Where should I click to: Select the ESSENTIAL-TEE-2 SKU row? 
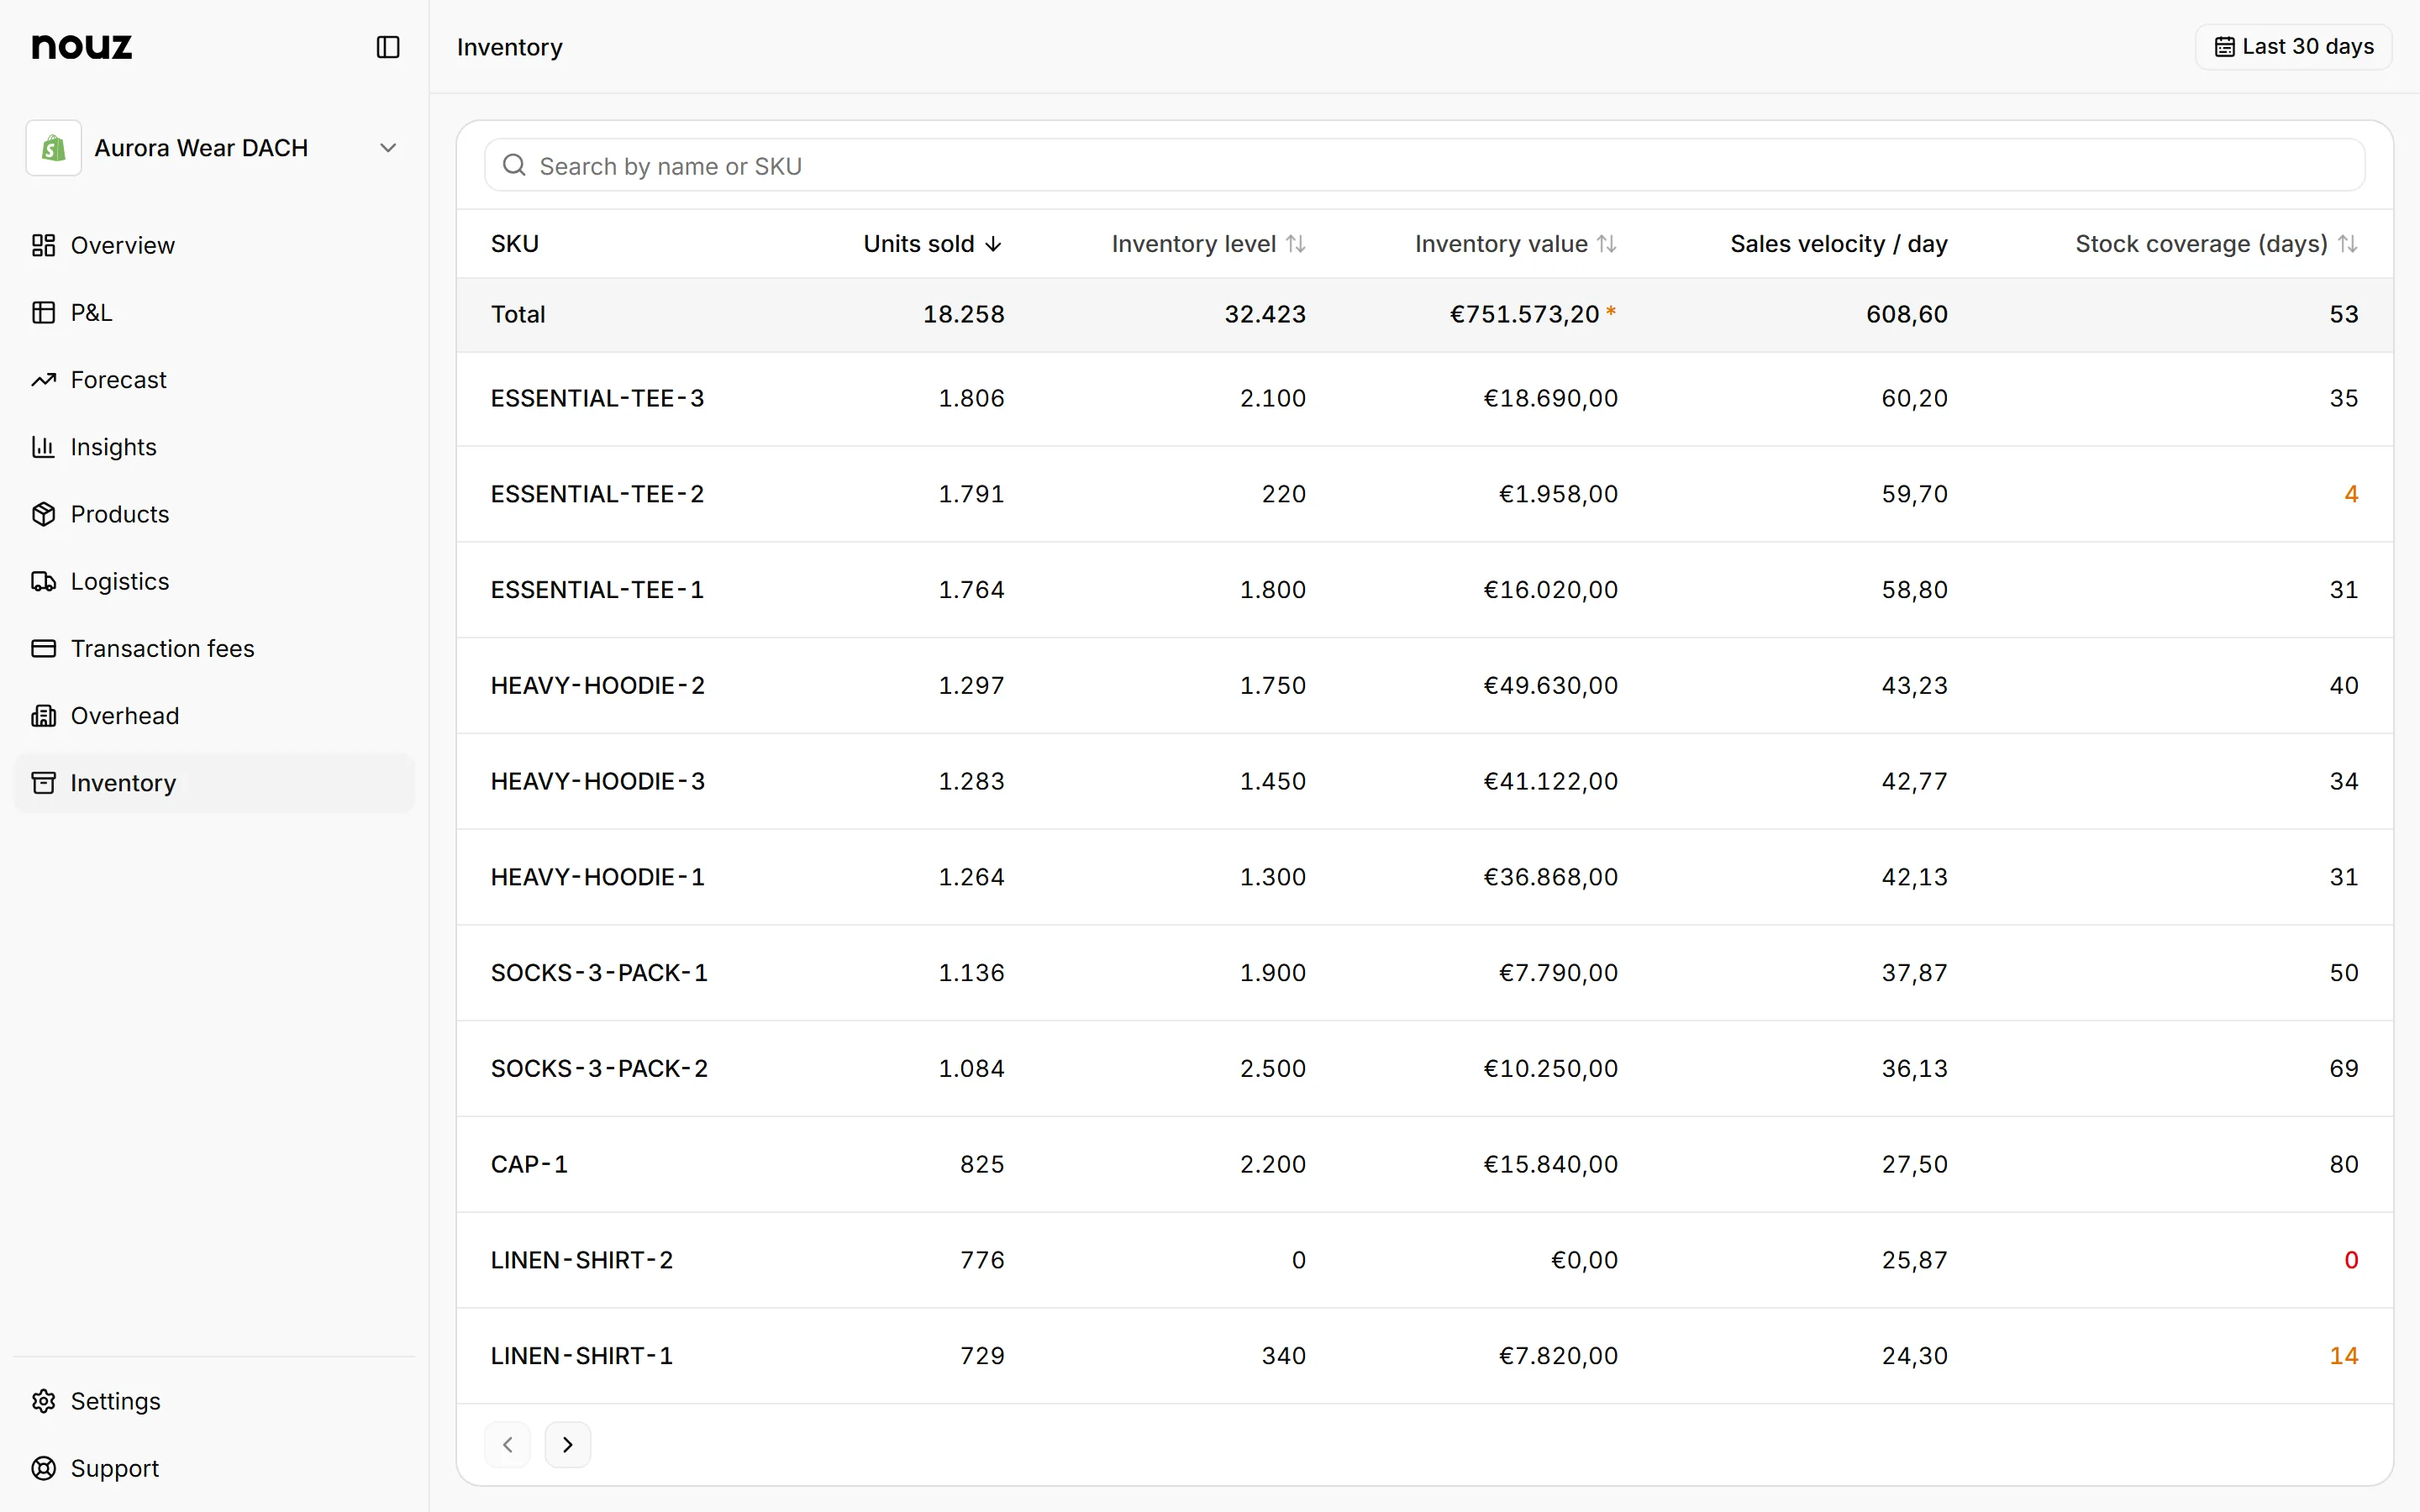1424,494
